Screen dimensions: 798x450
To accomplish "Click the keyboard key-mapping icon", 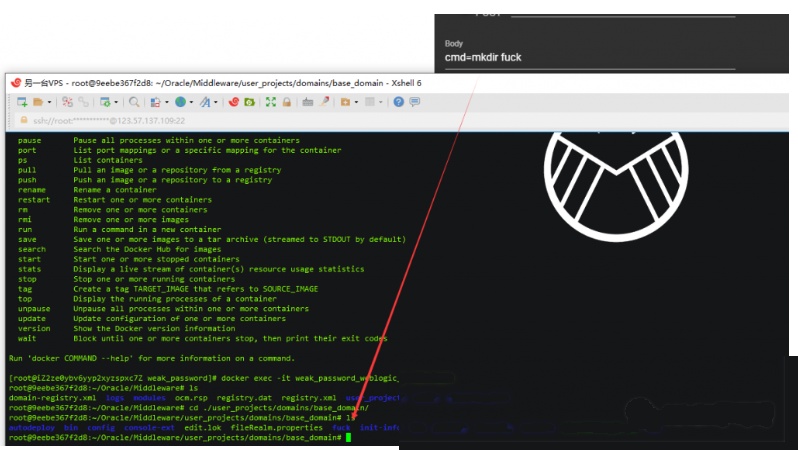I will (x=307, y=102).
